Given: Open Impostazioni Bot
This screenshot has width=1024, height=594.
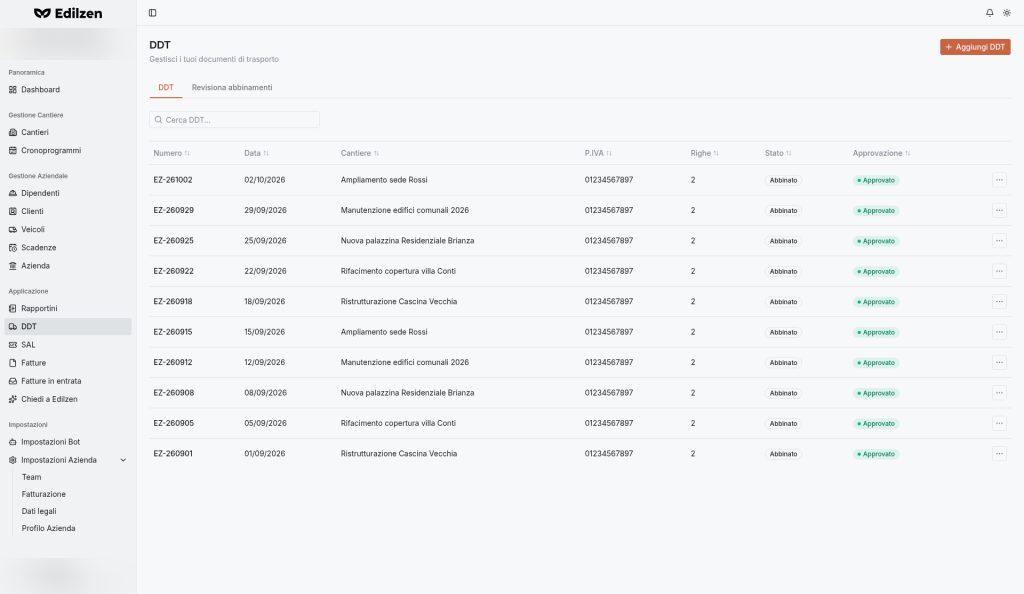Looking at the screenshot, I should point(68,442).
